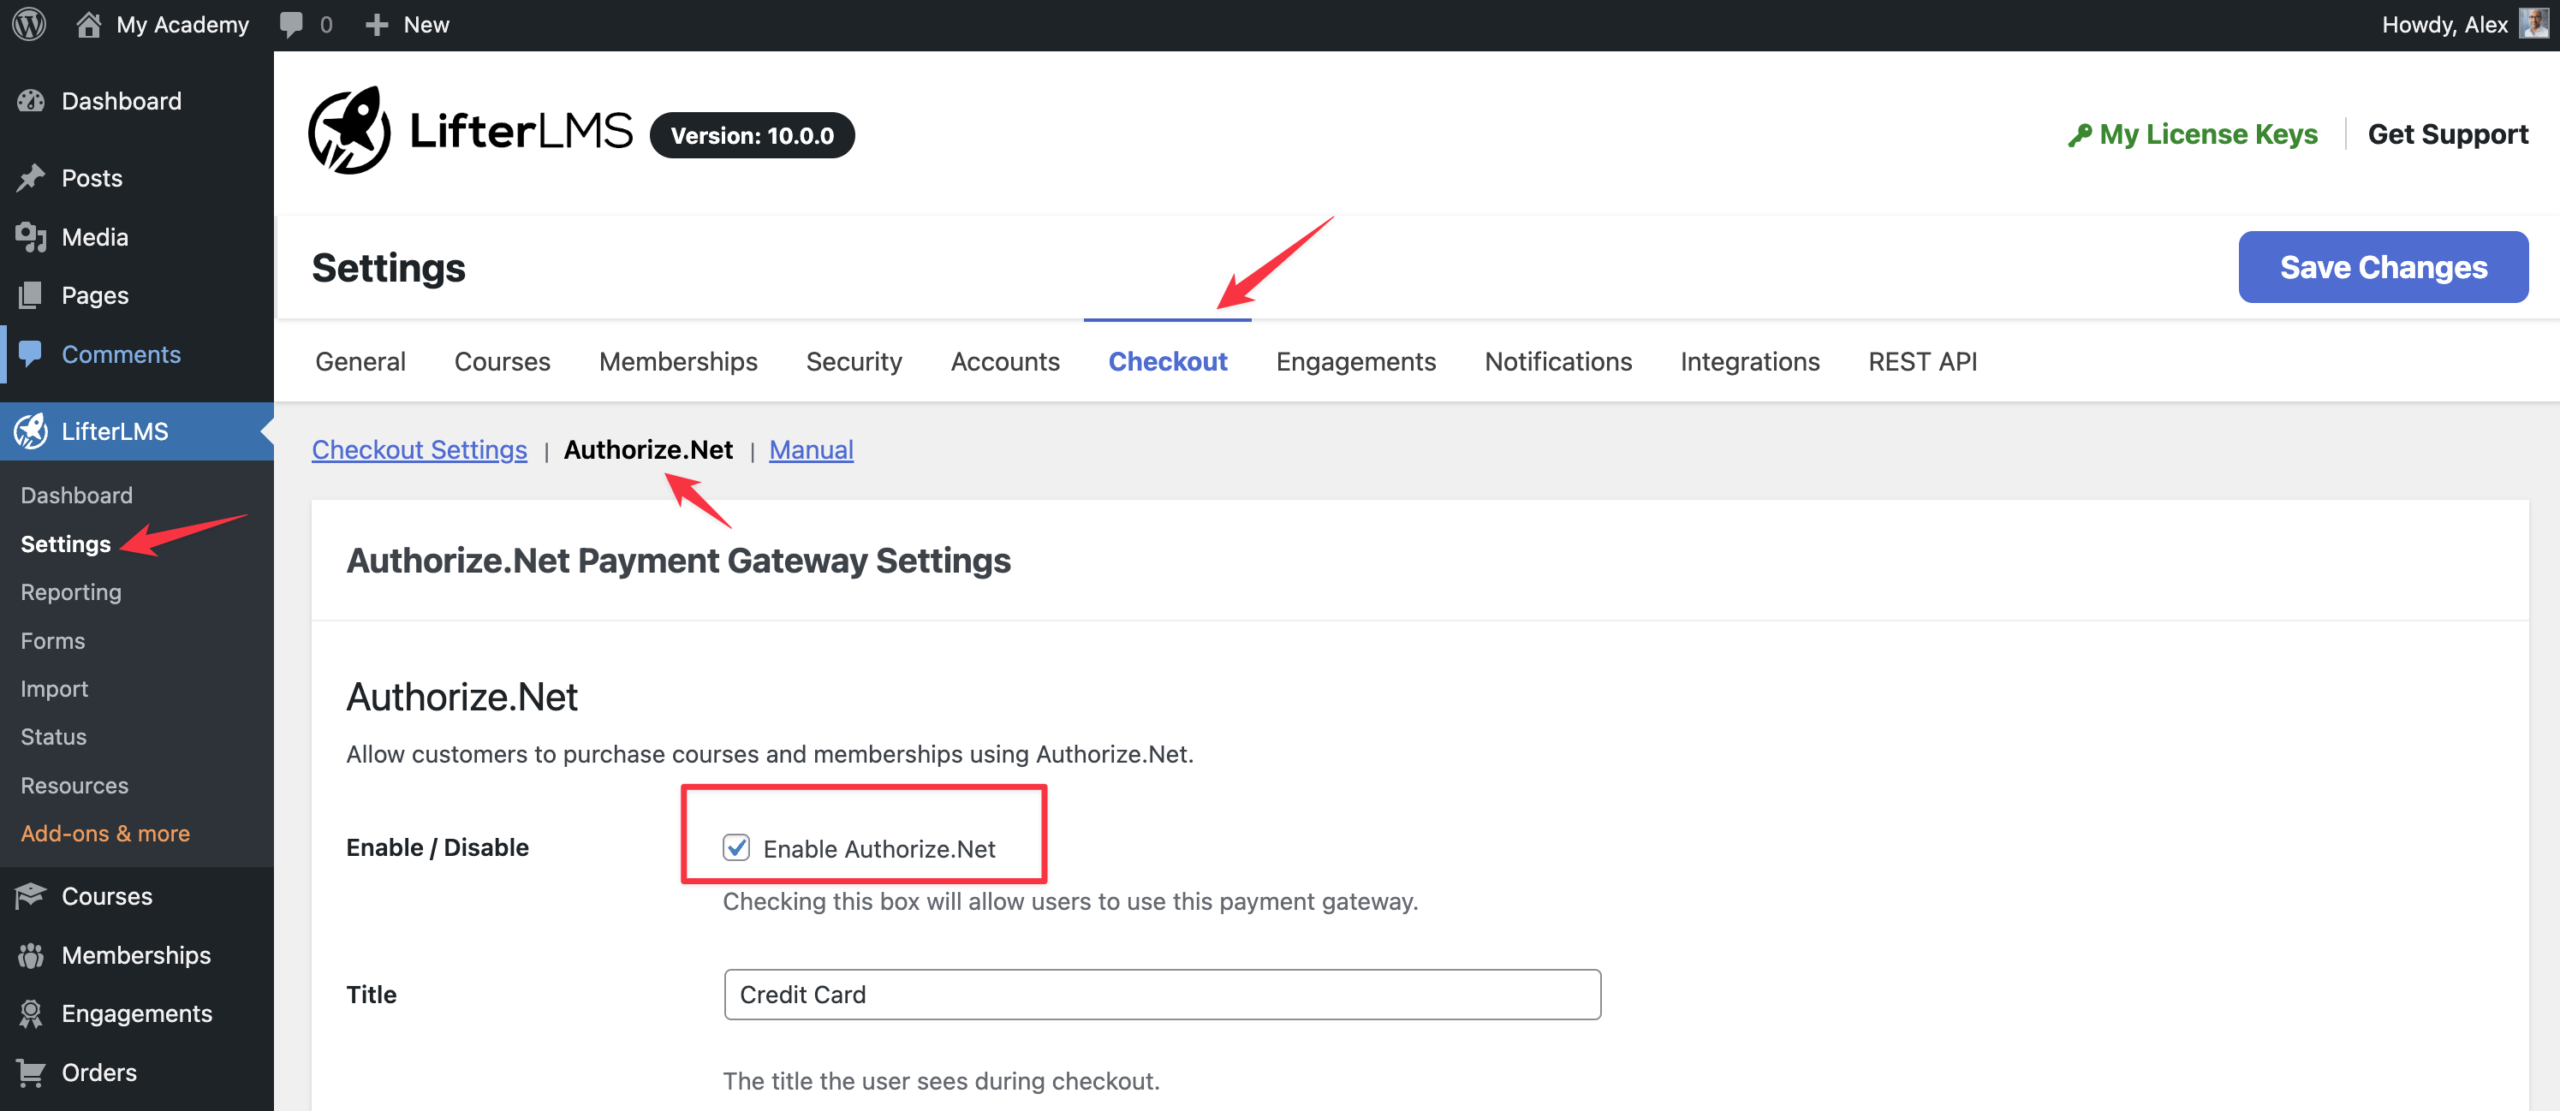Viewport: 2560px width, 1111px height.
Task: Open LifterLMS Settings submenu item
Action: point(66,544)
